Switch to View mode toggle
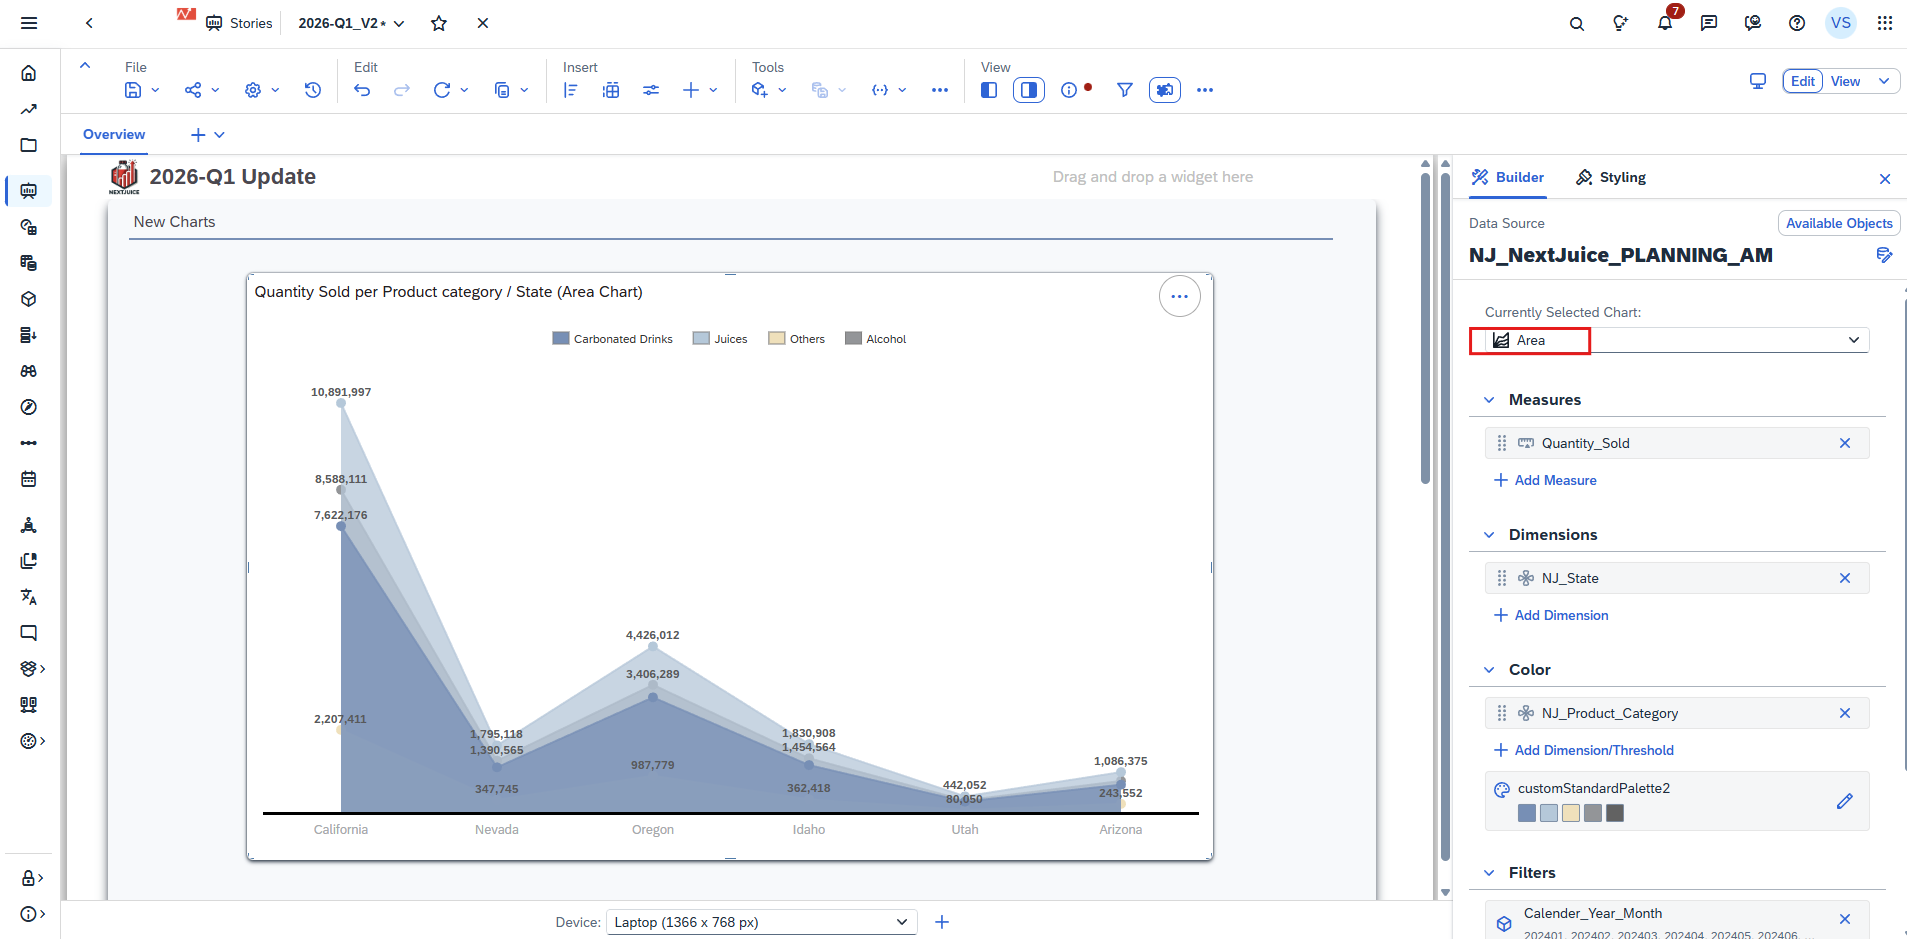This screenshot has width=1907, height=939. click(x=1846, y=81)
